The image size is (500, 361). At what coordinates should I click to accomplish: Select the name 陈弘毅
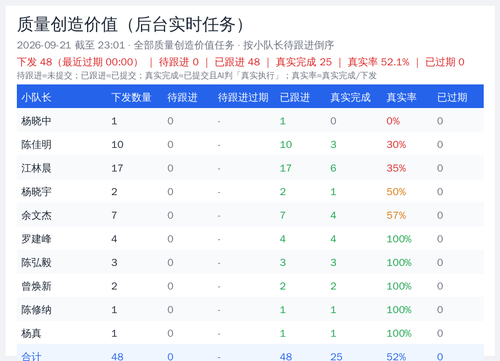tap(36, 263)
